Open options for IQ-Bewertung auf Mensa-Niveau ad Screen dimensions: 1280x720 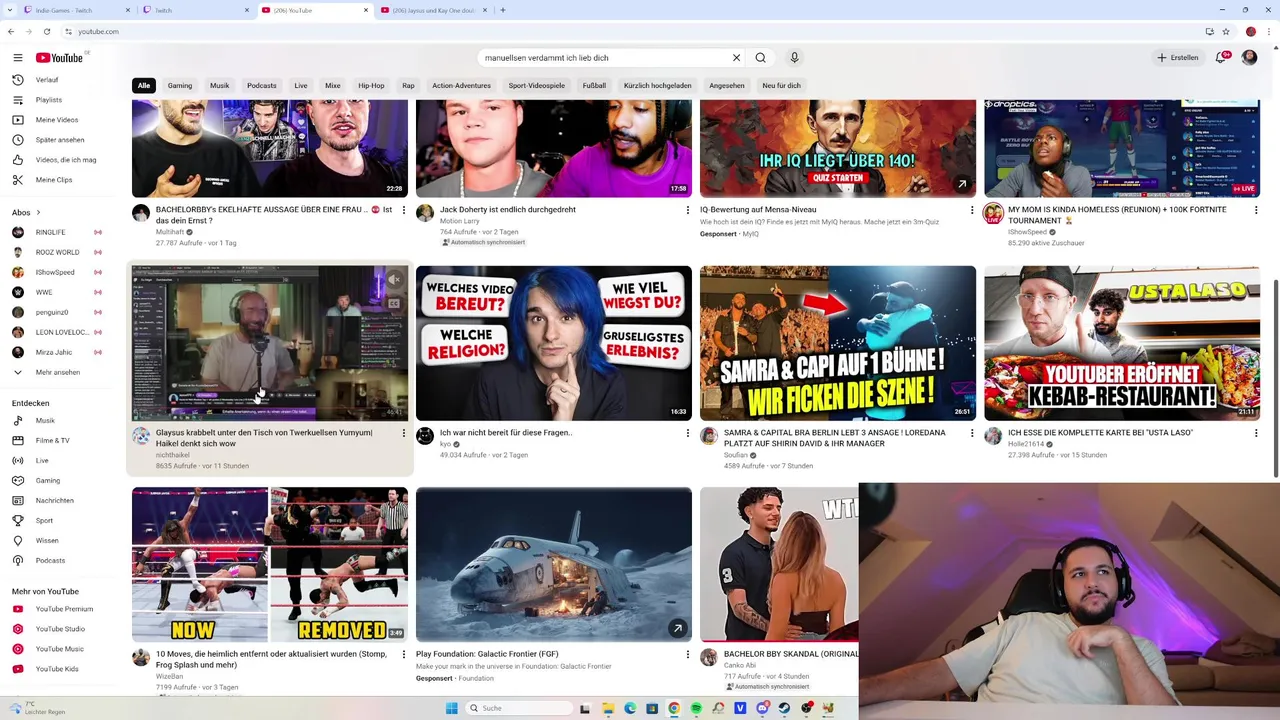coord(972,210)
